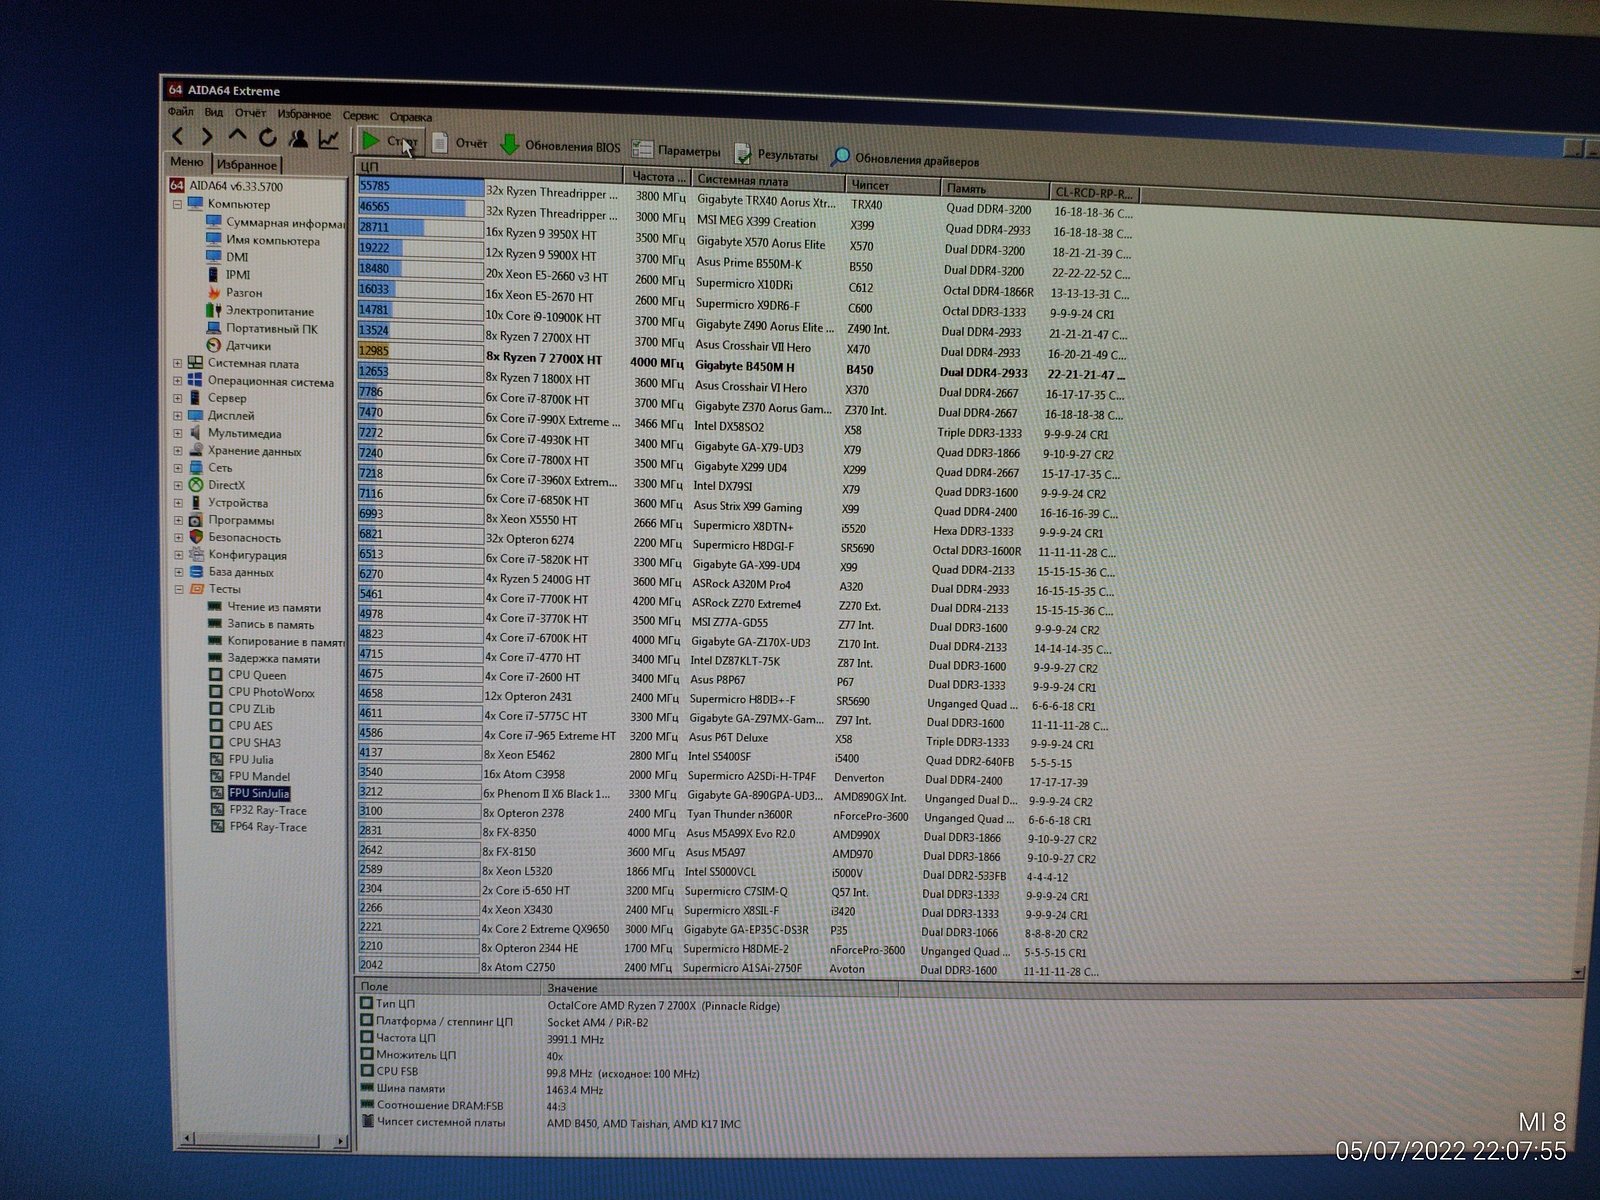This screenshot has height=1200, width=1600.
Task: Select the Копирование в память icon
Action: pyautogui.click(x=214, y=641)
